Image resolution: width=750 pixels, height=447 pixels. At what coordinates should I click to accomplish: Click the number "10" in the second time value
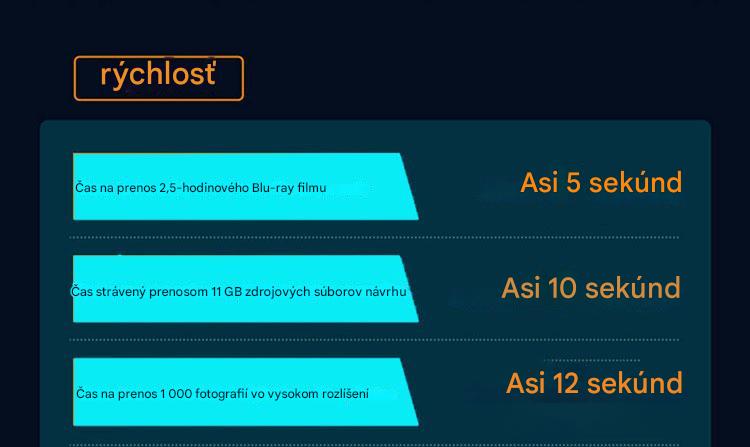tap(561, 288)
